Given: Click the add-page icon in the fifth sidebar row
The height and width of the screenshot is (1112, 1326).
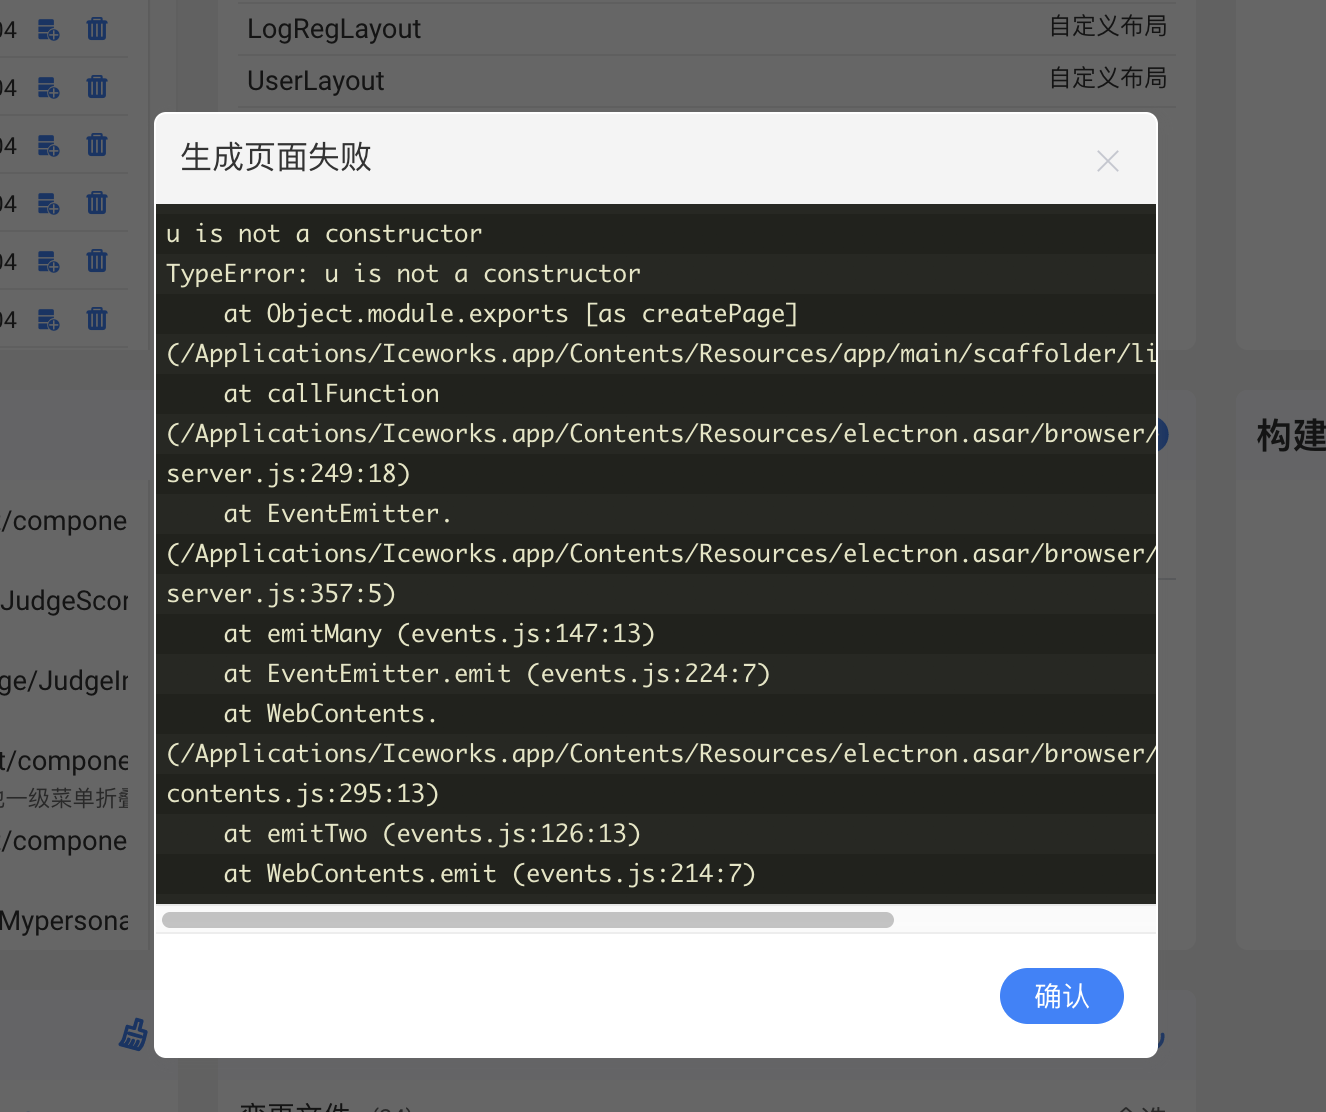Looking at the screenshot, I should tap(48, 261).
